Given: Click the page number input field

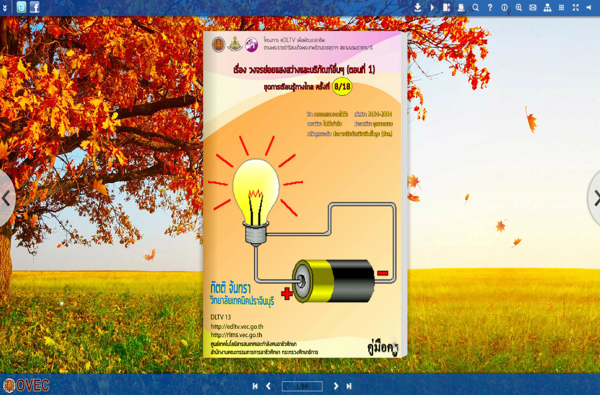Looking at the screenshot, I should point(302,386).
